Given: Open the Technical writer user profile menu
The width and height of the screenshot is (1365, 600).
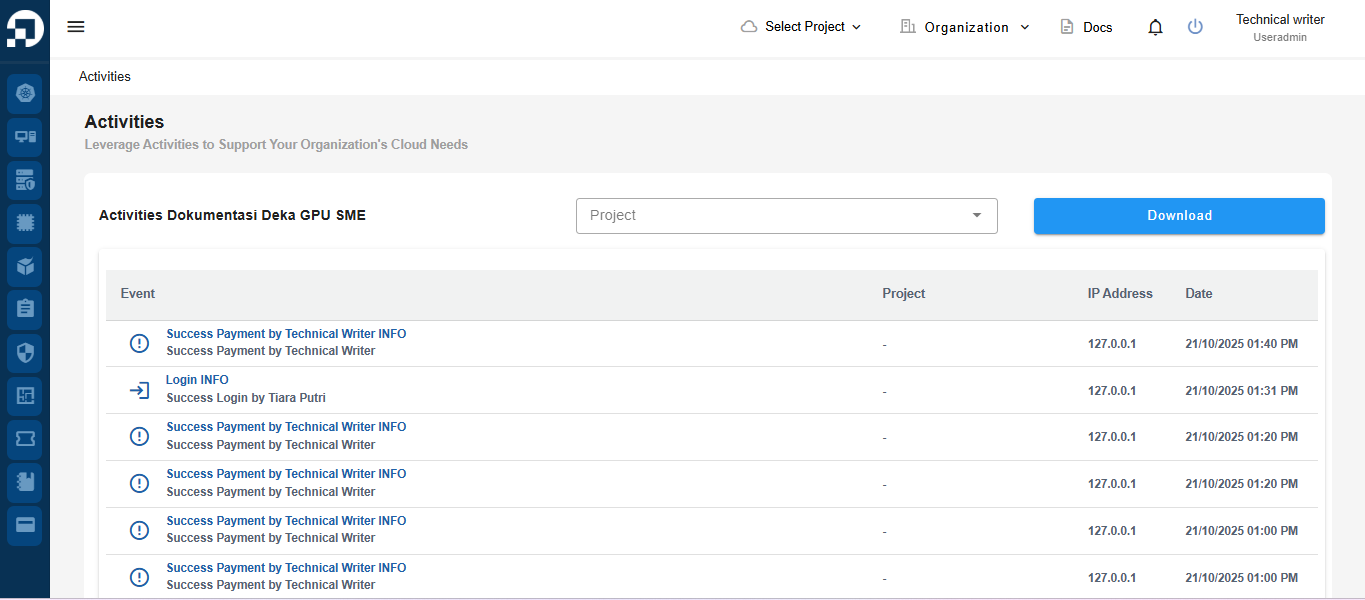Looking at the screenshot, I should [x=1279, y=28].
